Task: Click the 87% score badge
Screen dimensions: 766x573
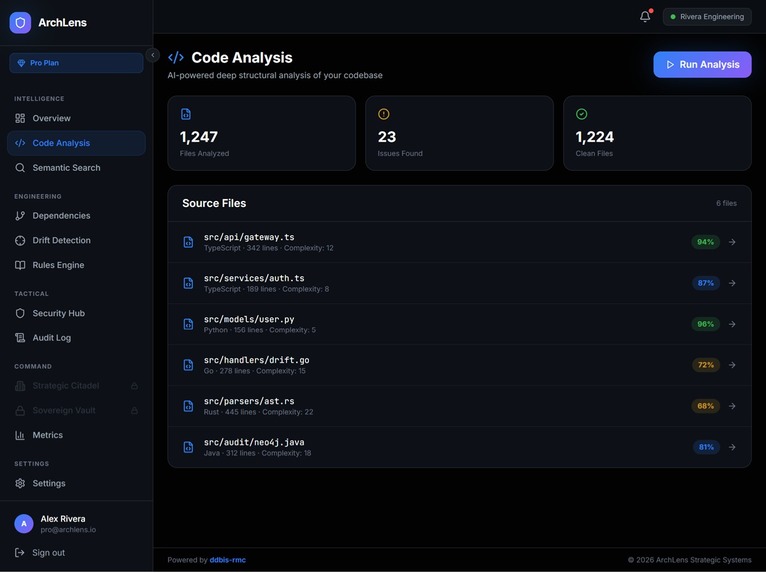Action: point(705,283)
